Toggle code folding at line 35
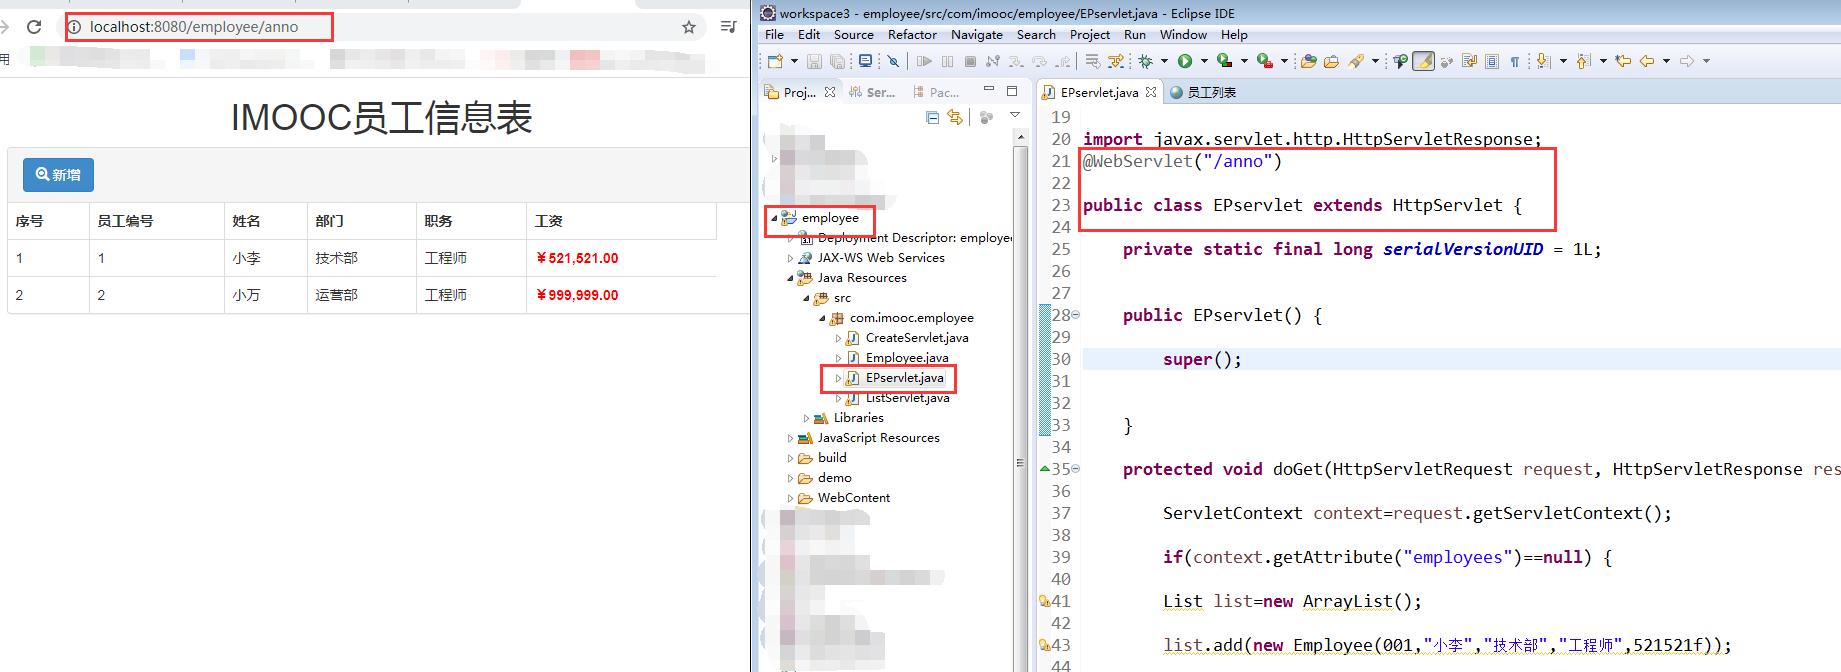This screenshot has height=672, width=1841. tap(1076, 469)
